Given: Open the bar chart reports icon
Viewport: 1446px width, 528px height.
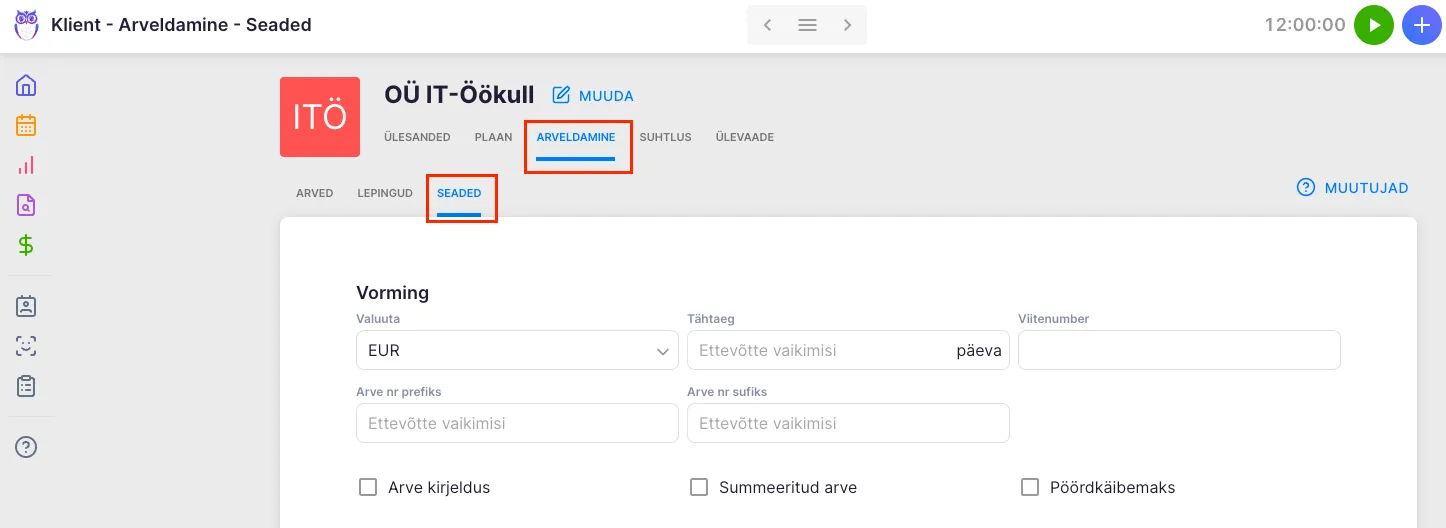Looking at the screenshot, I should click(26, 165).
